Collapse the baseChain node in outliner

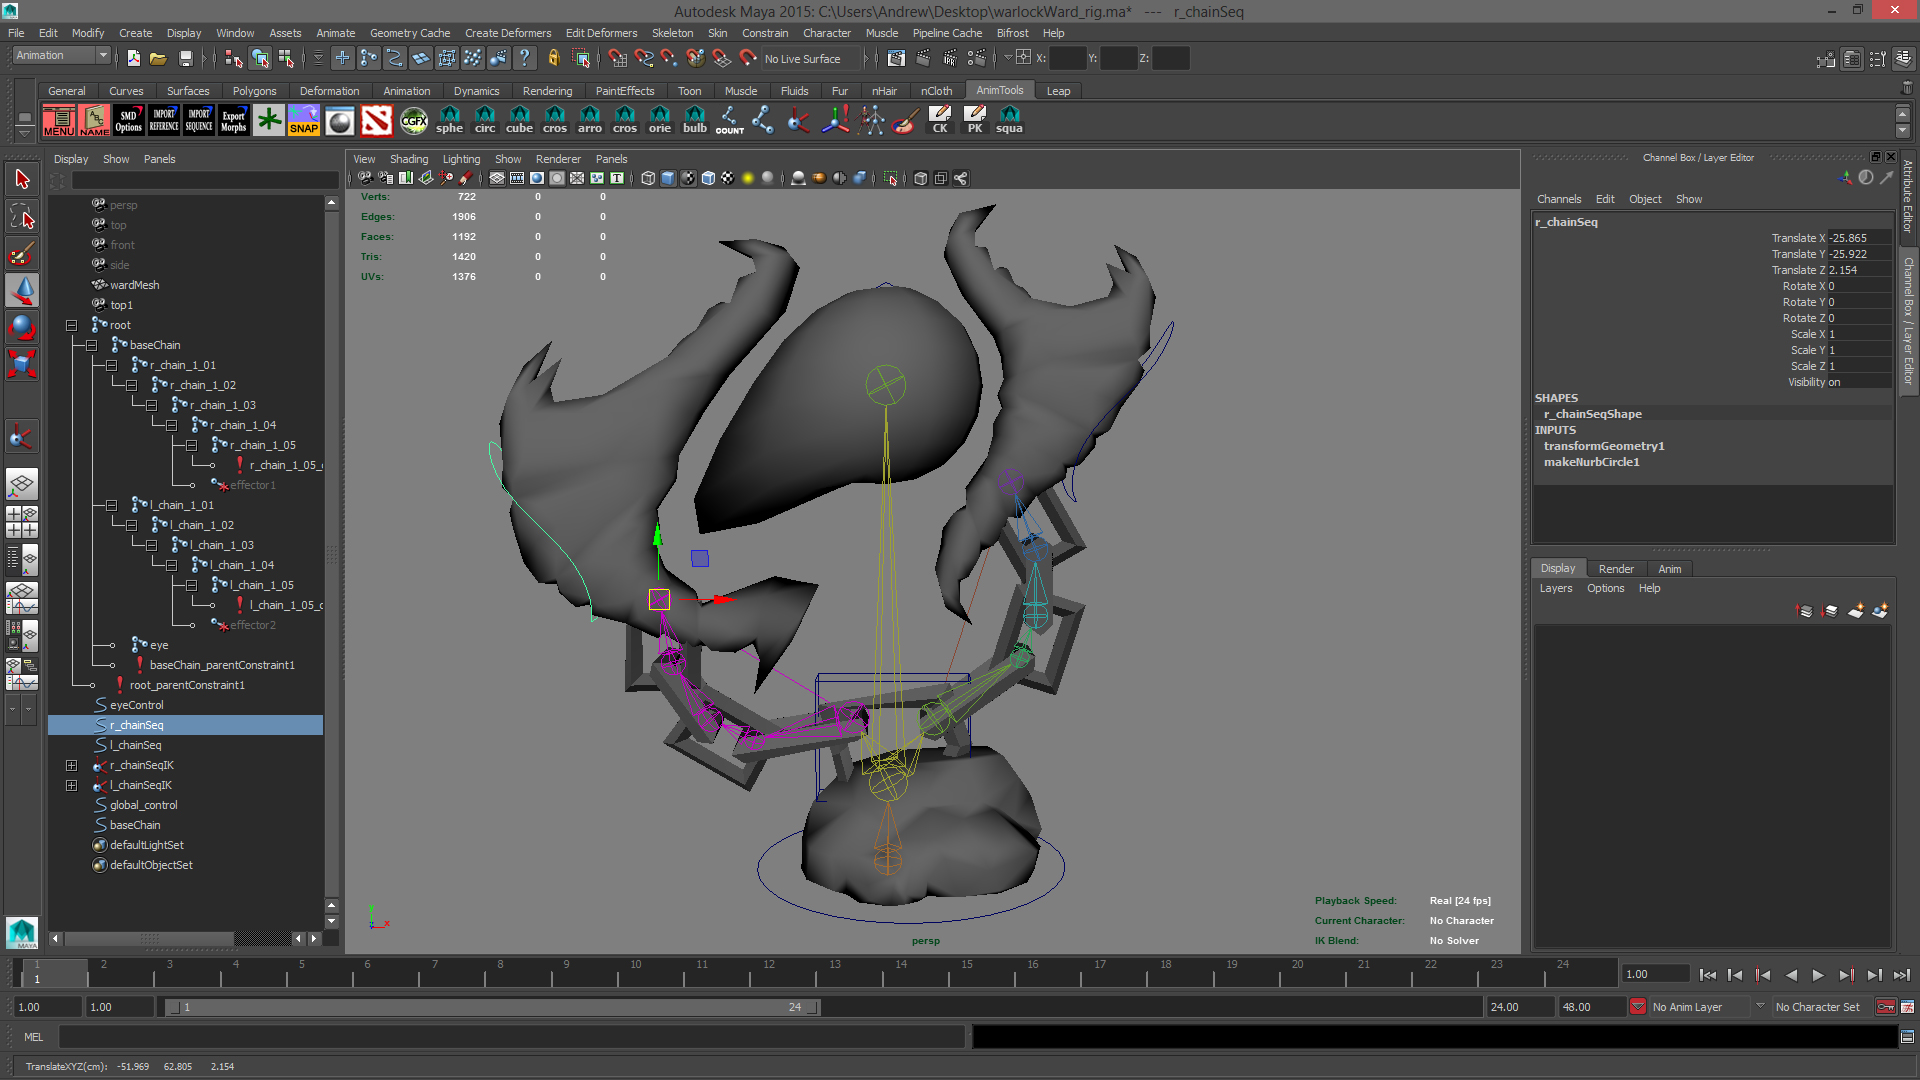coord(91,345)
